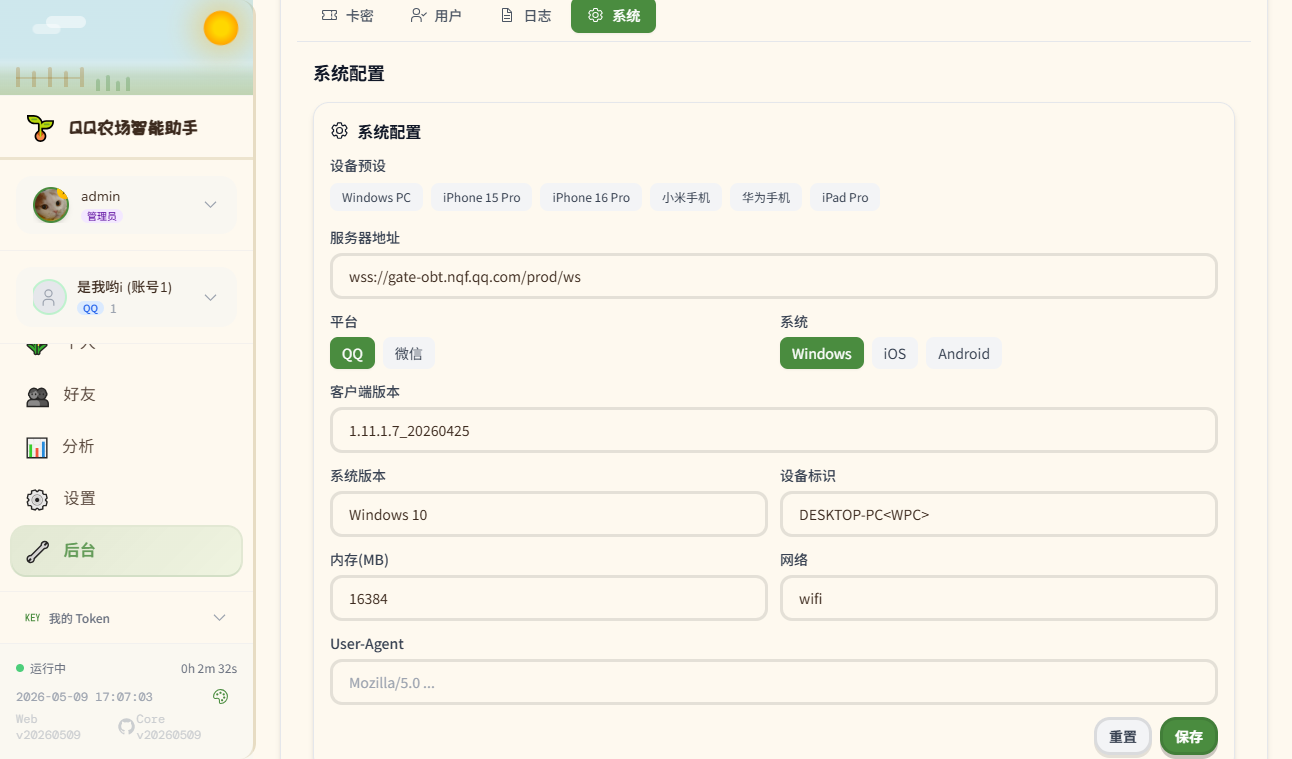Image resolution: width=1292 pixels, height=759 pixels.
Task: Click the KEY icon beside 我的 Token
Action: pyautogui.click(x=33, y=618)
